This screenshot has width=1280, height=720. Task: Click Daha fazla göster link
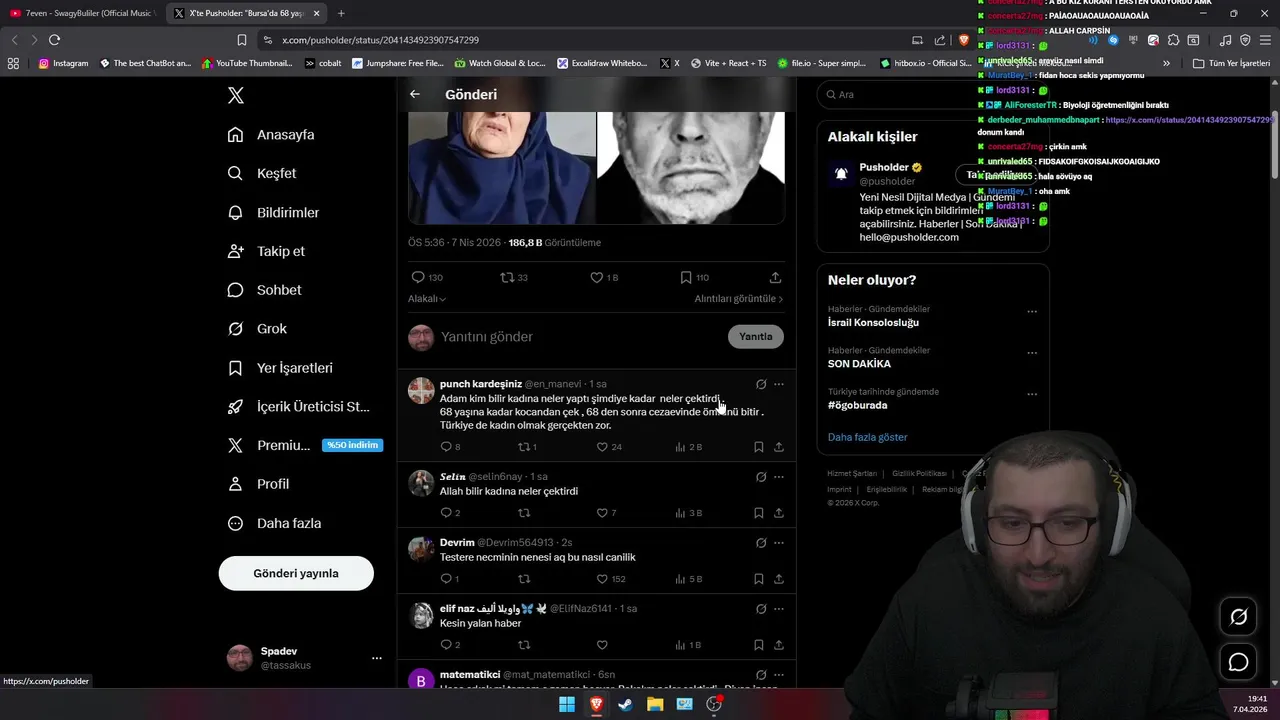pyautogui.click(x=868, y=437)
